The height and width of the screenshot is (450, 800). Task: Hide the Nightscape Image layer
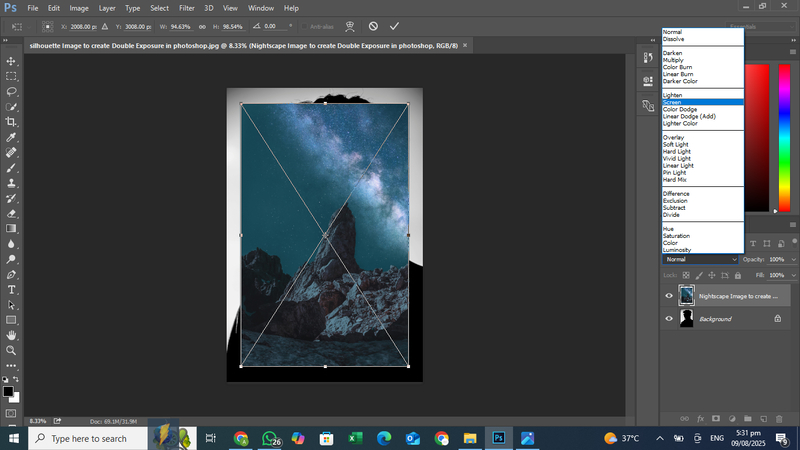pos(669,296)
